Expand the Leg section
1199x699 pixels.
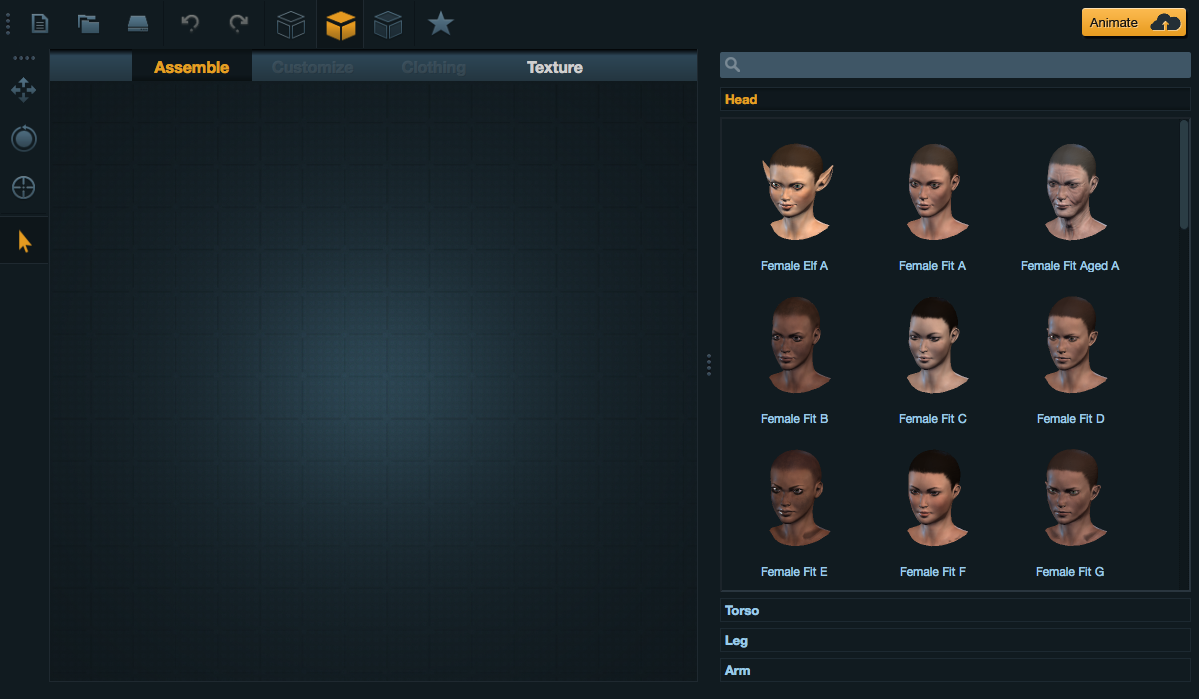pyautogui.click(x=955, y=640)
